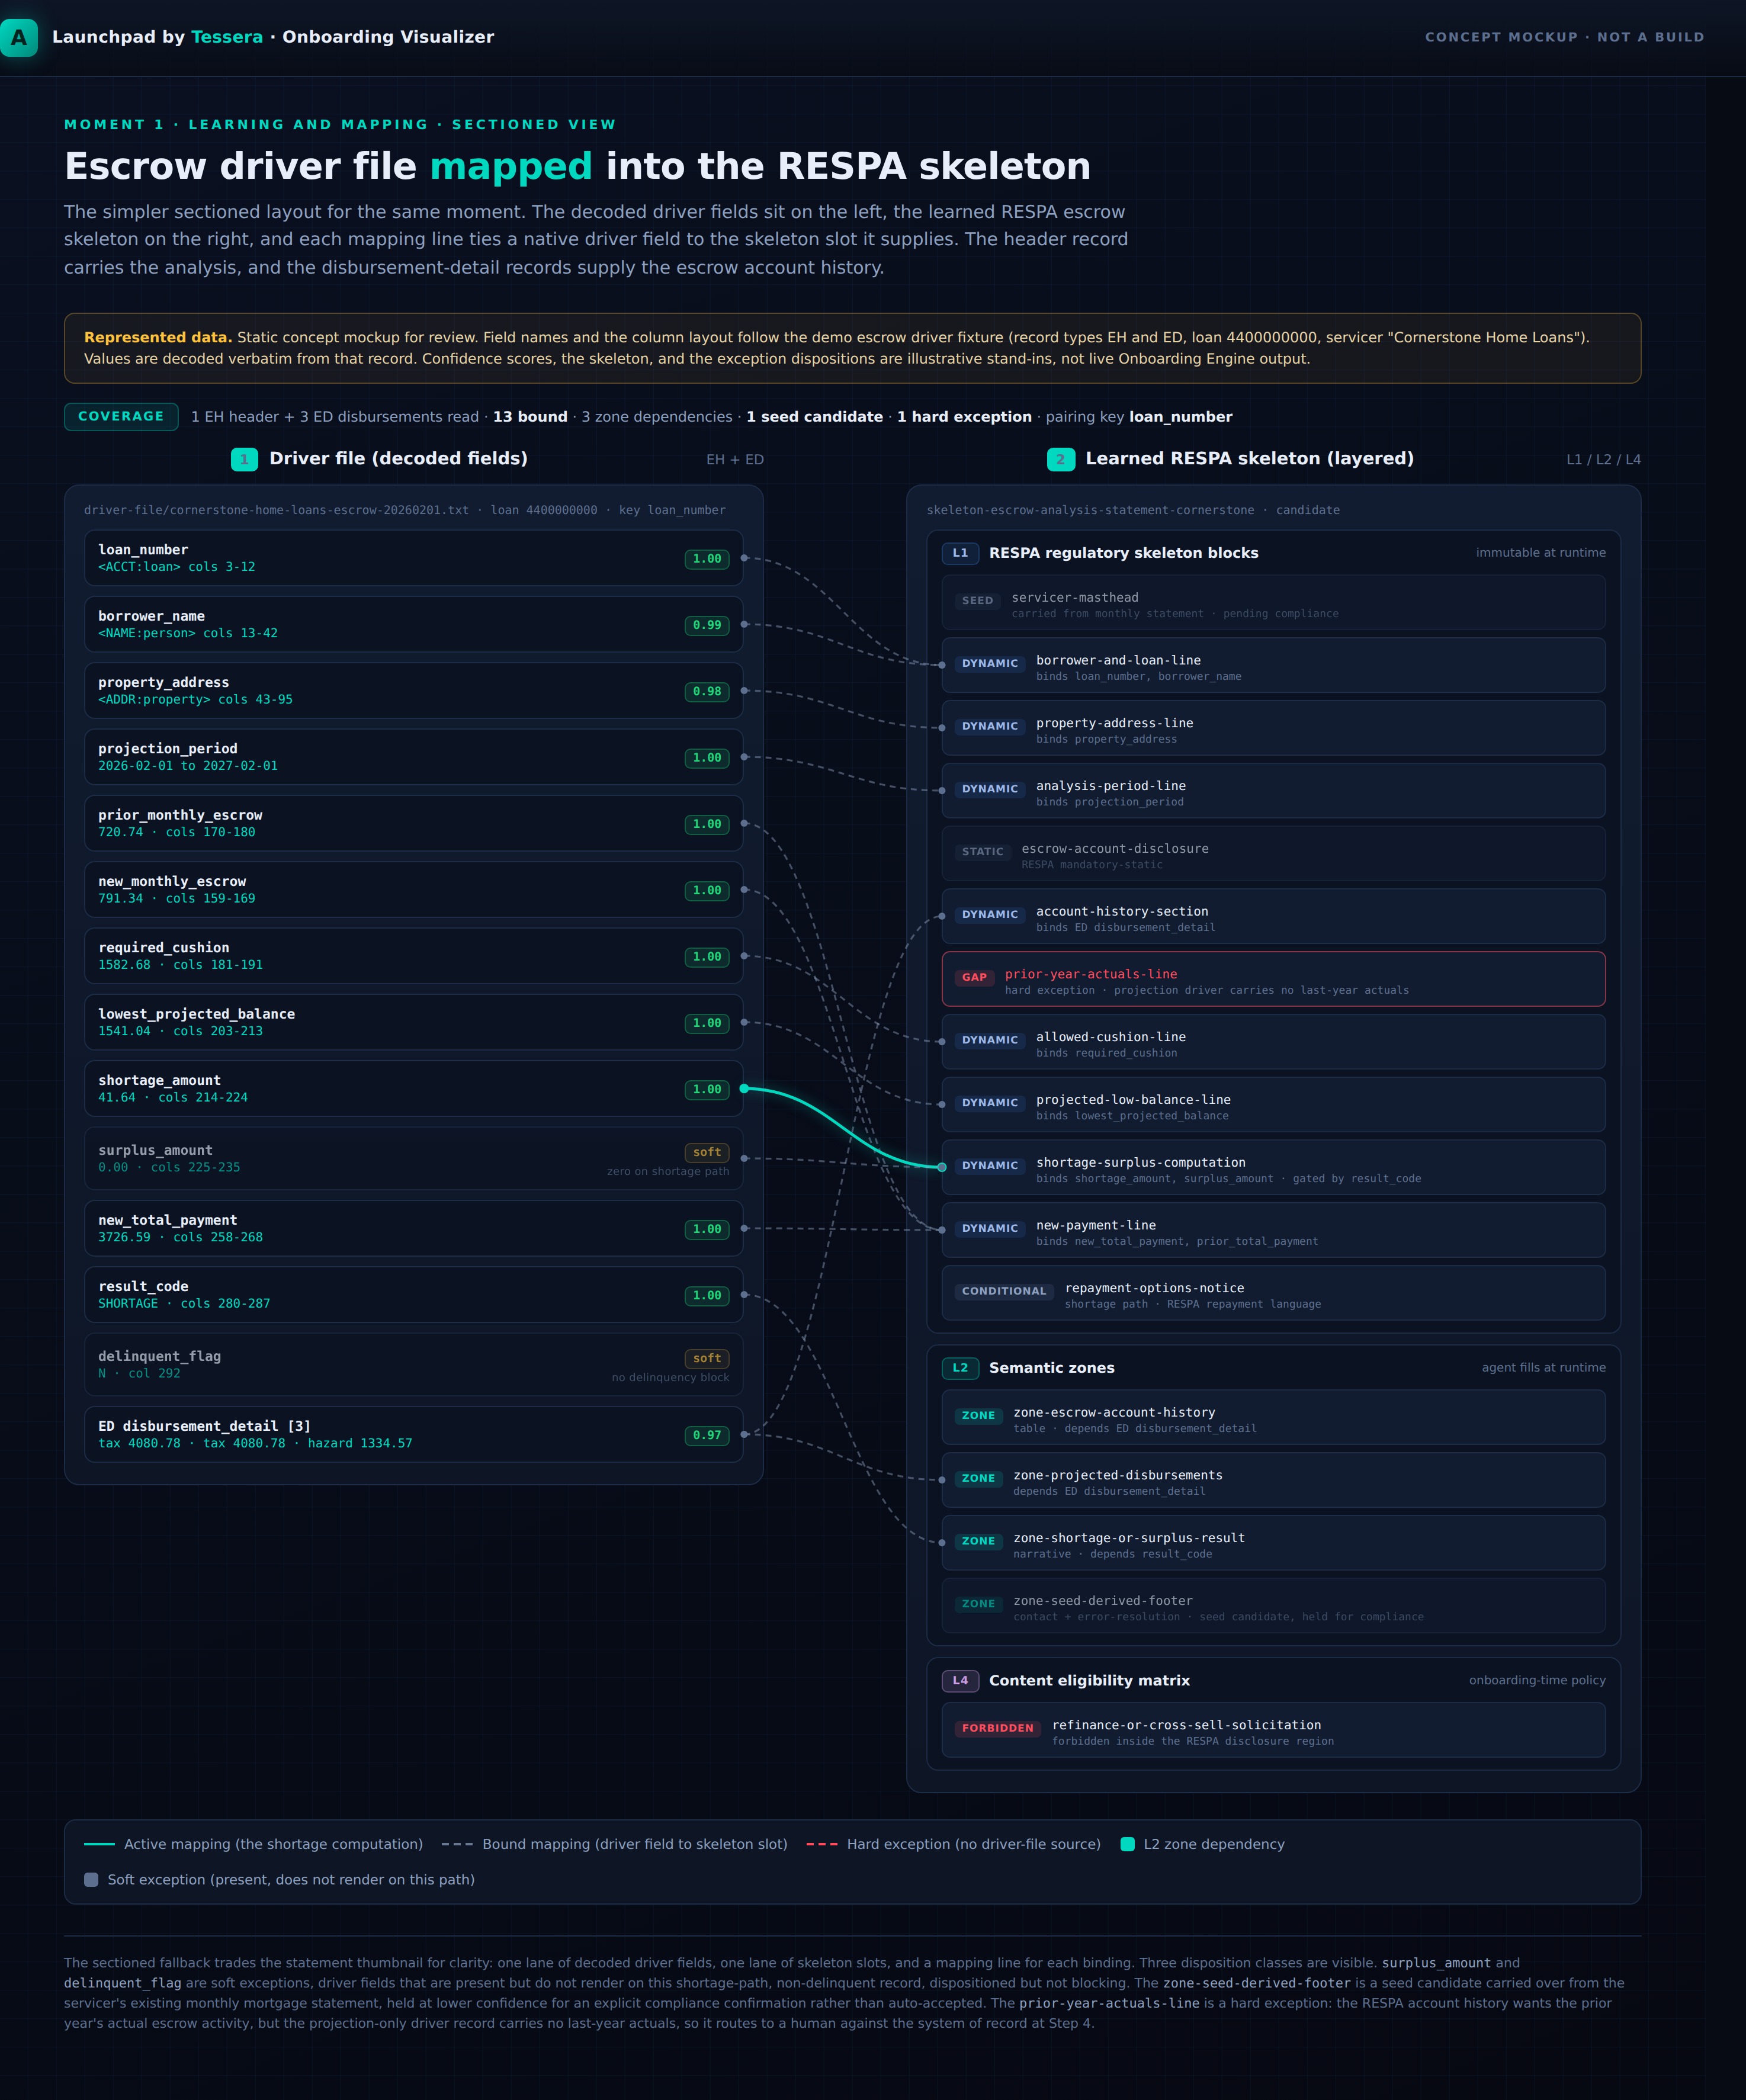Open the allowed-cushion-line skeleton block

(x=1274, y=1042)
